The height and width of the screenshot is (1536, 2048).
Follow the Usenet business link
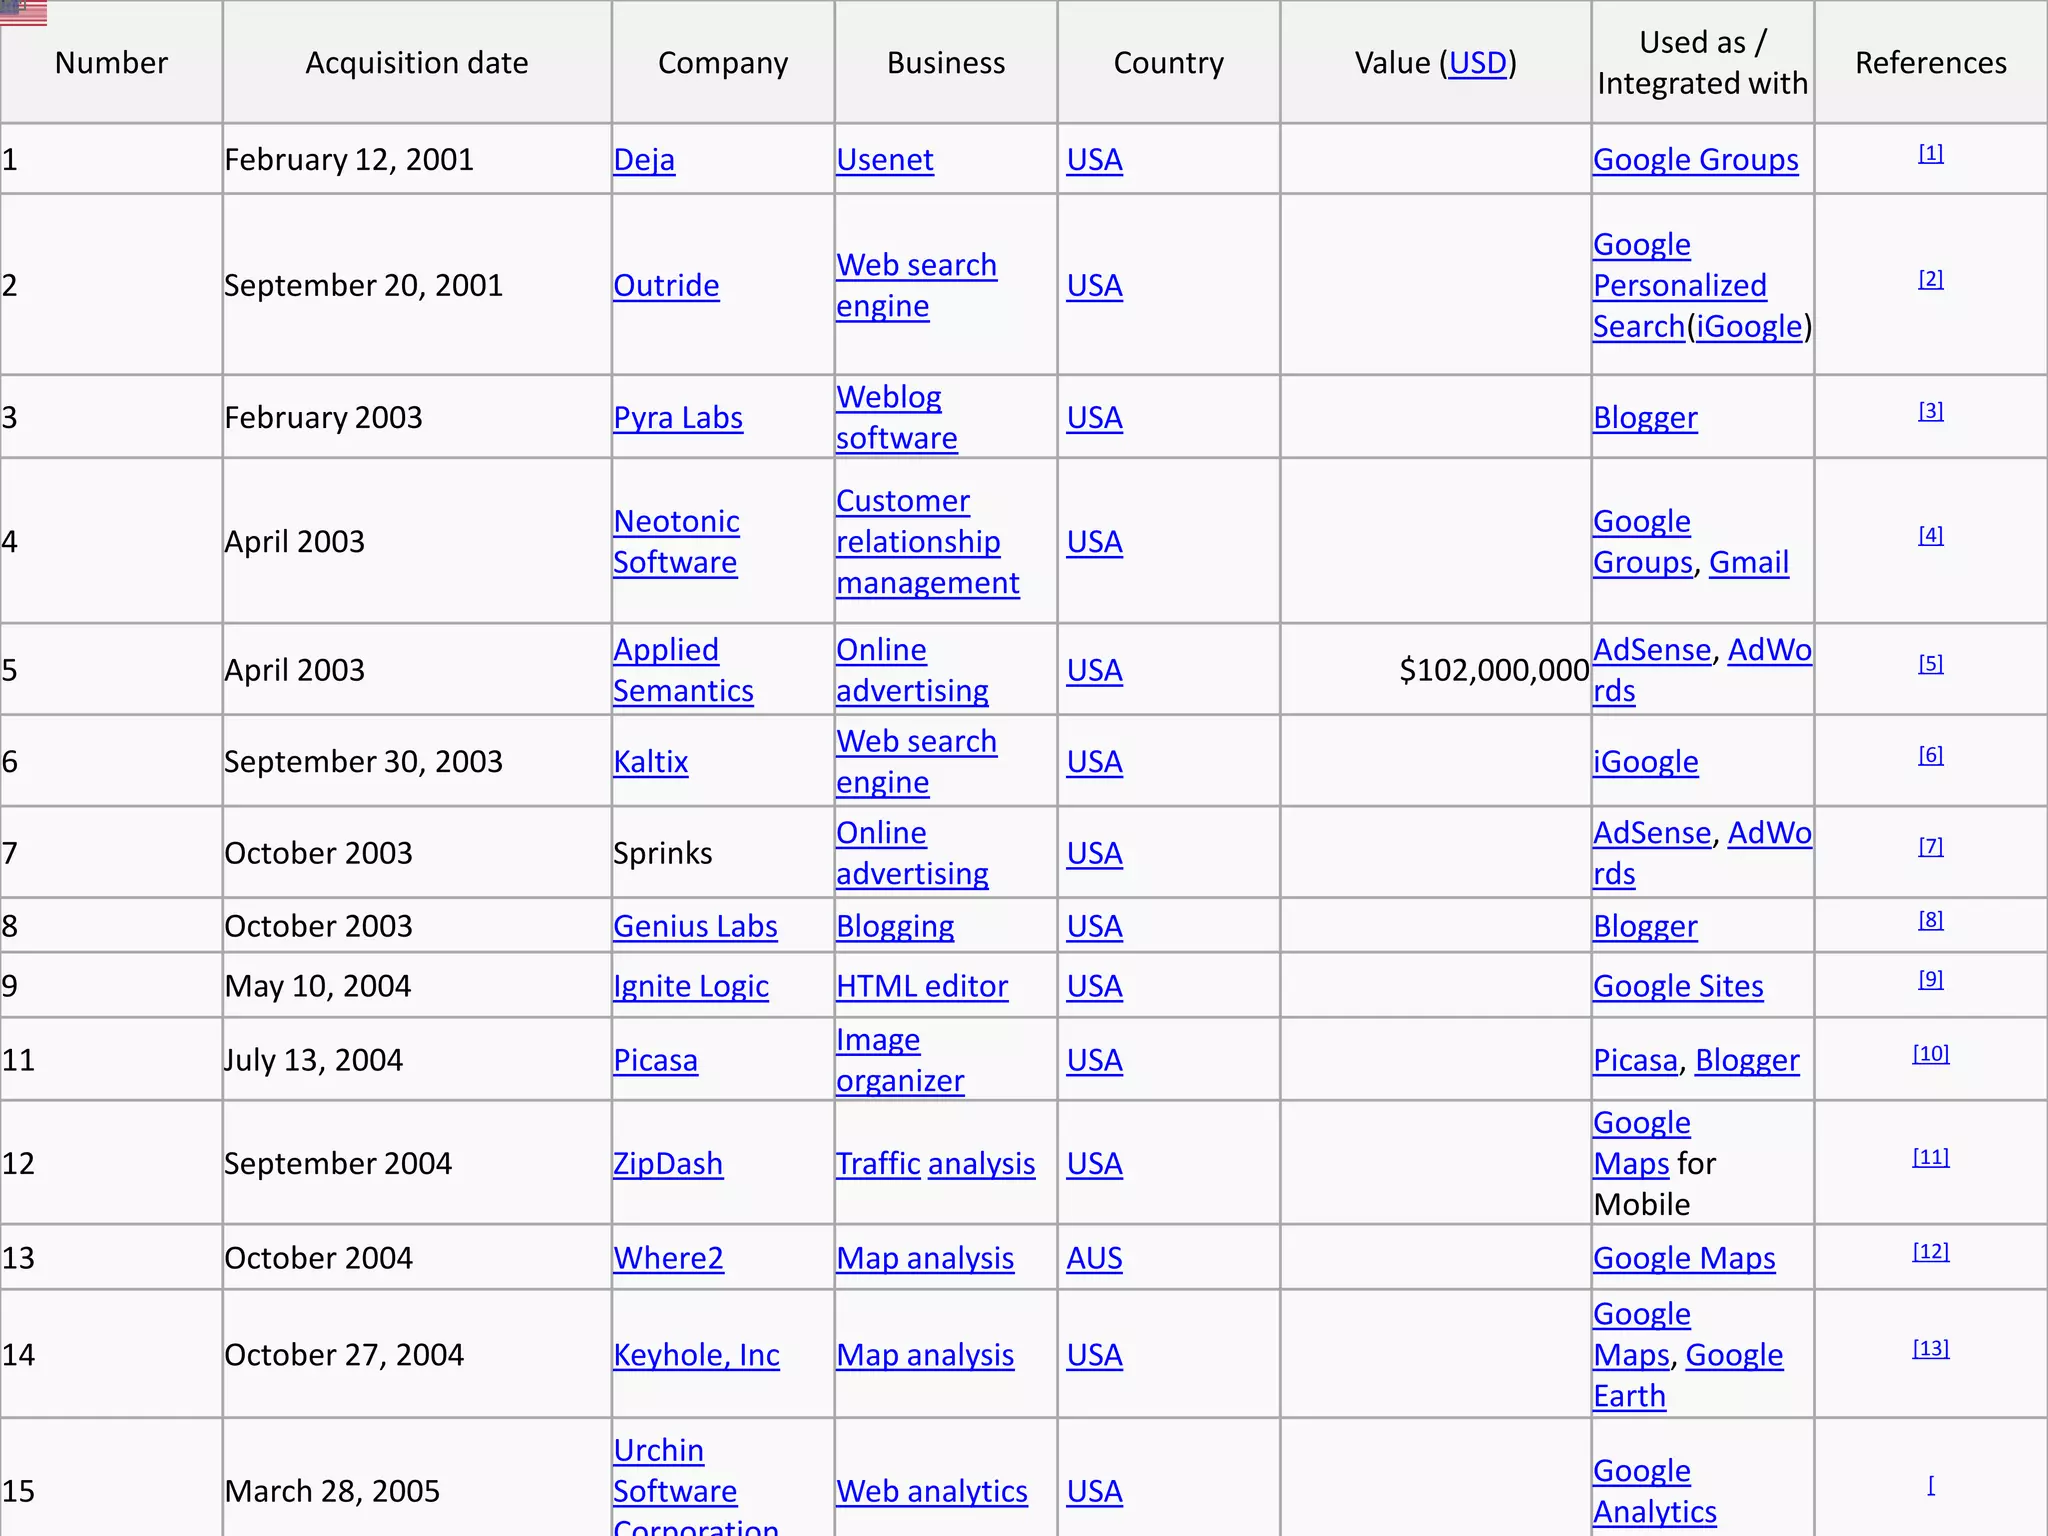point(884,160)
